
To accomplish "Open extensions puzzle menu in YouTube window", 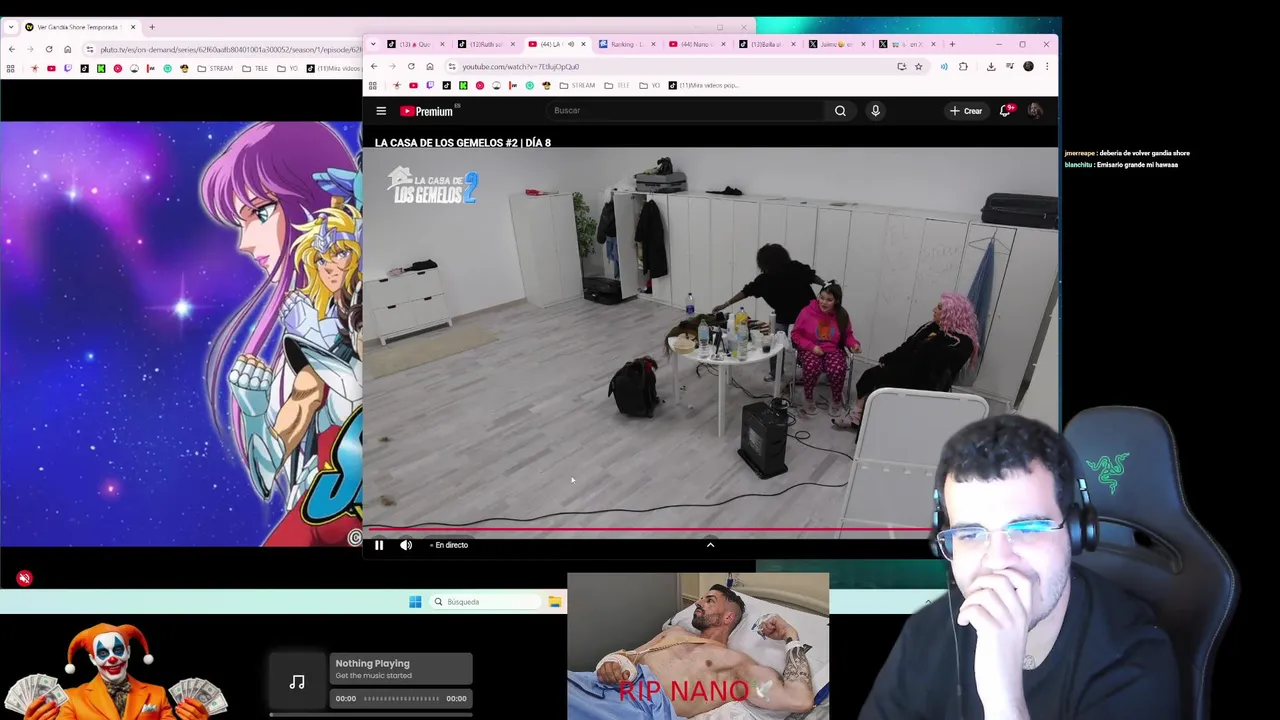I will (x=963, y=66).
